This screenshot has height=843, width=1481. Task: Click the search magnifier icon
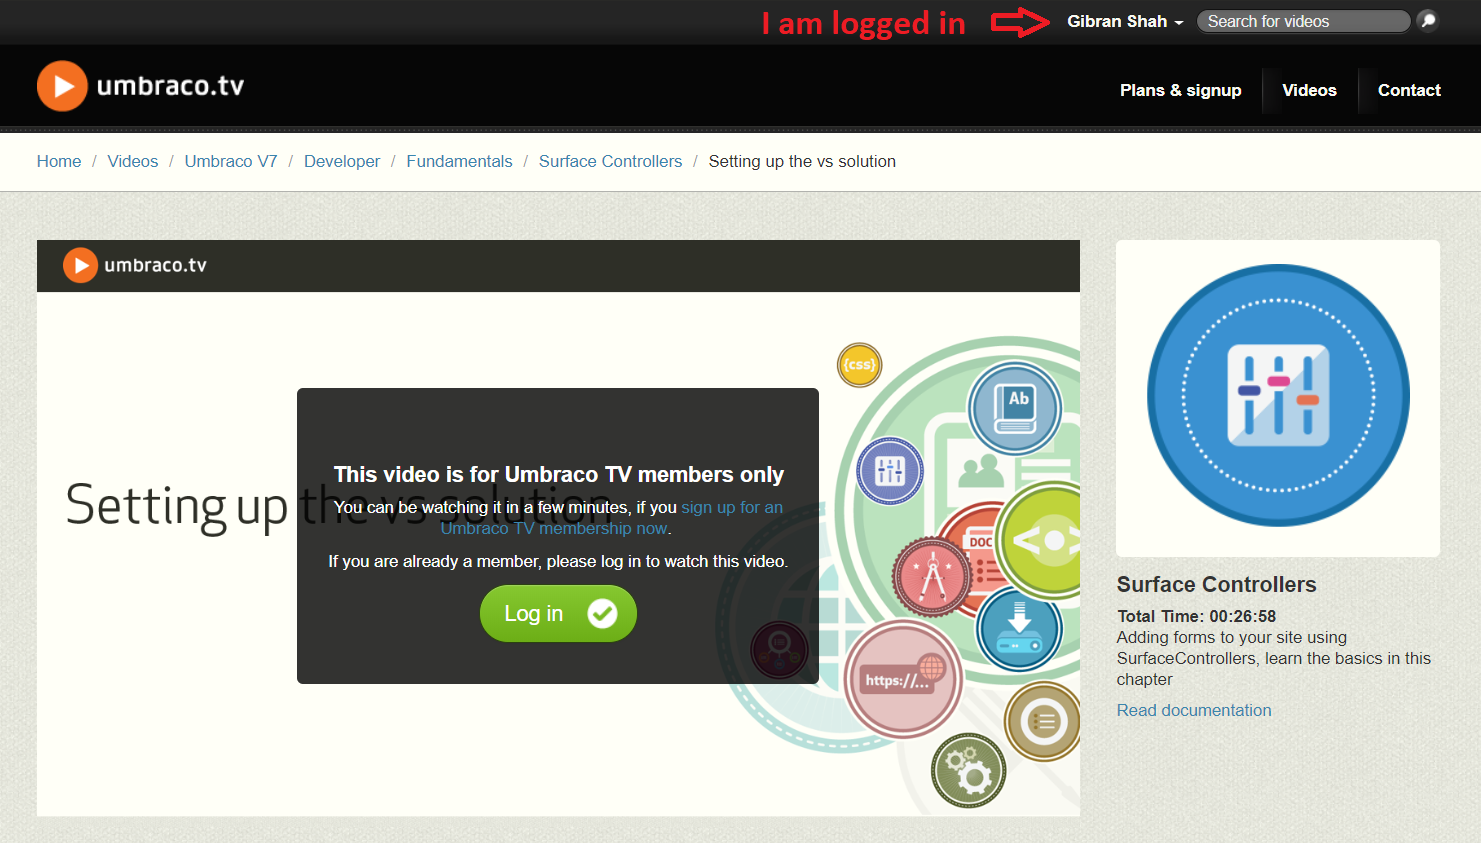pyautogui.click(x=1428, y=21)
